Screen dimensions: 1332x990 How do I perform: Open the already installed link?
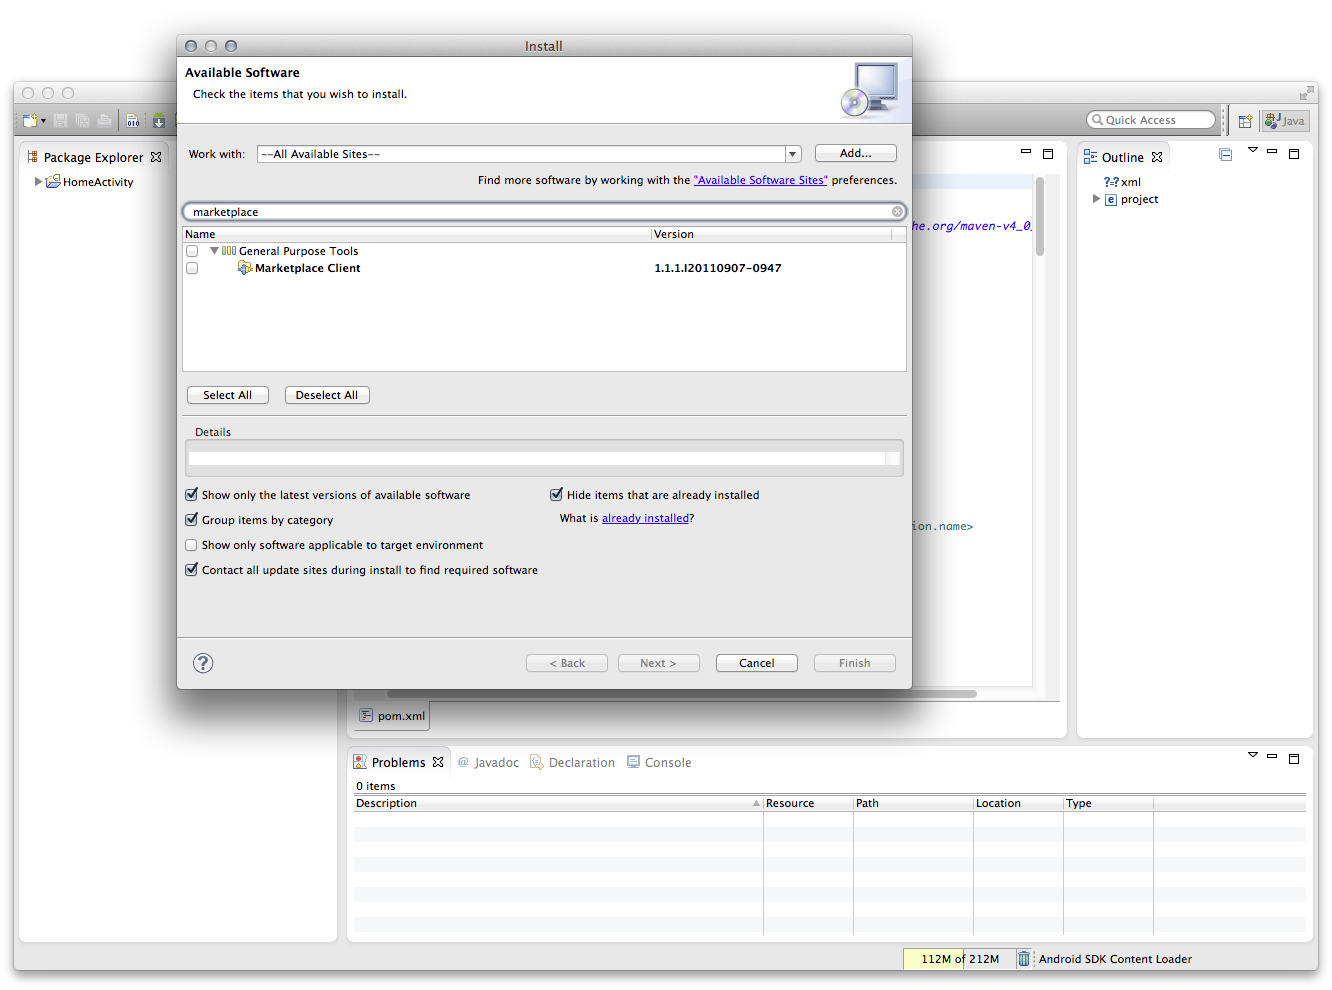(645, 518)
